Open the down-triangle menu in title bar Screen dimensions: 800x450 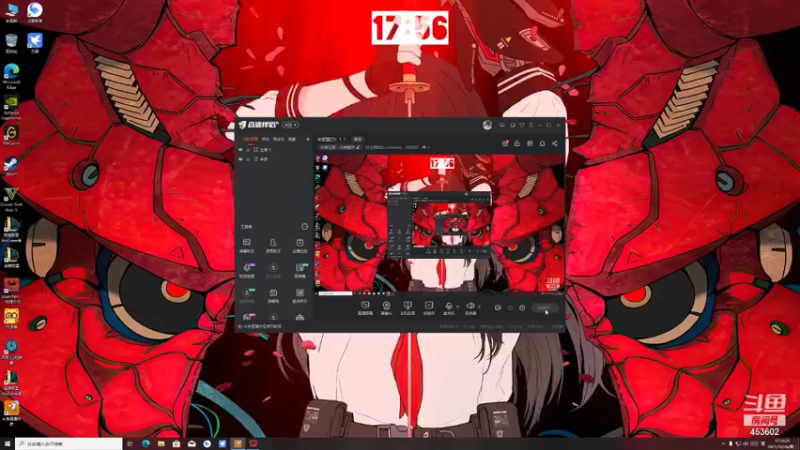click(x=522, y=125)
